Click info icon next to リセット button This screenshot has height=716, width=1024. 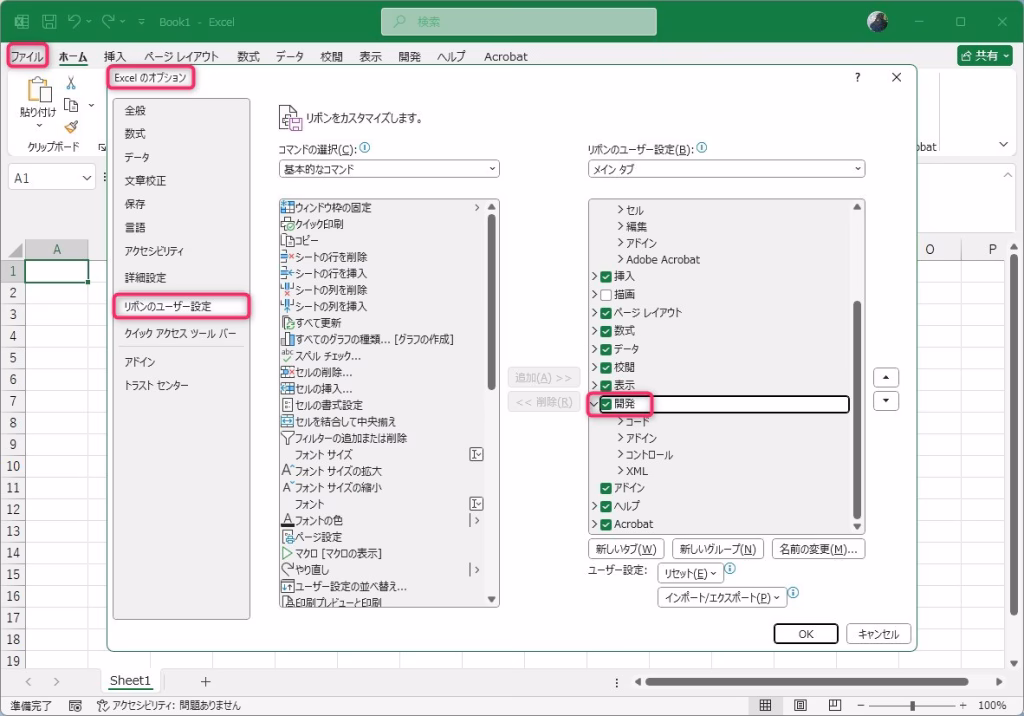730,569
